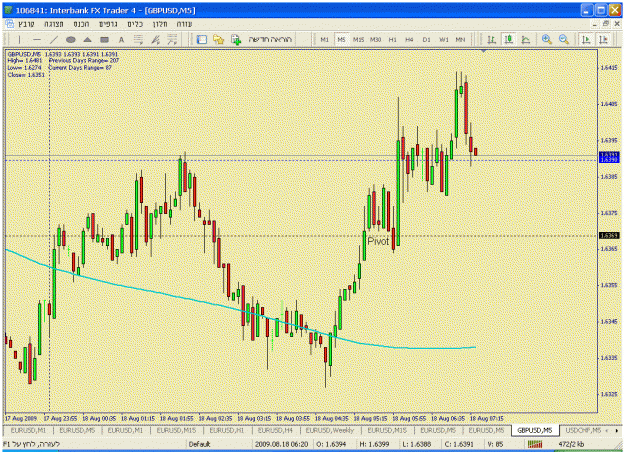Switch to the GBPUSD,M5 chart tab
This screenshot has height=452, width=625.
535,430
